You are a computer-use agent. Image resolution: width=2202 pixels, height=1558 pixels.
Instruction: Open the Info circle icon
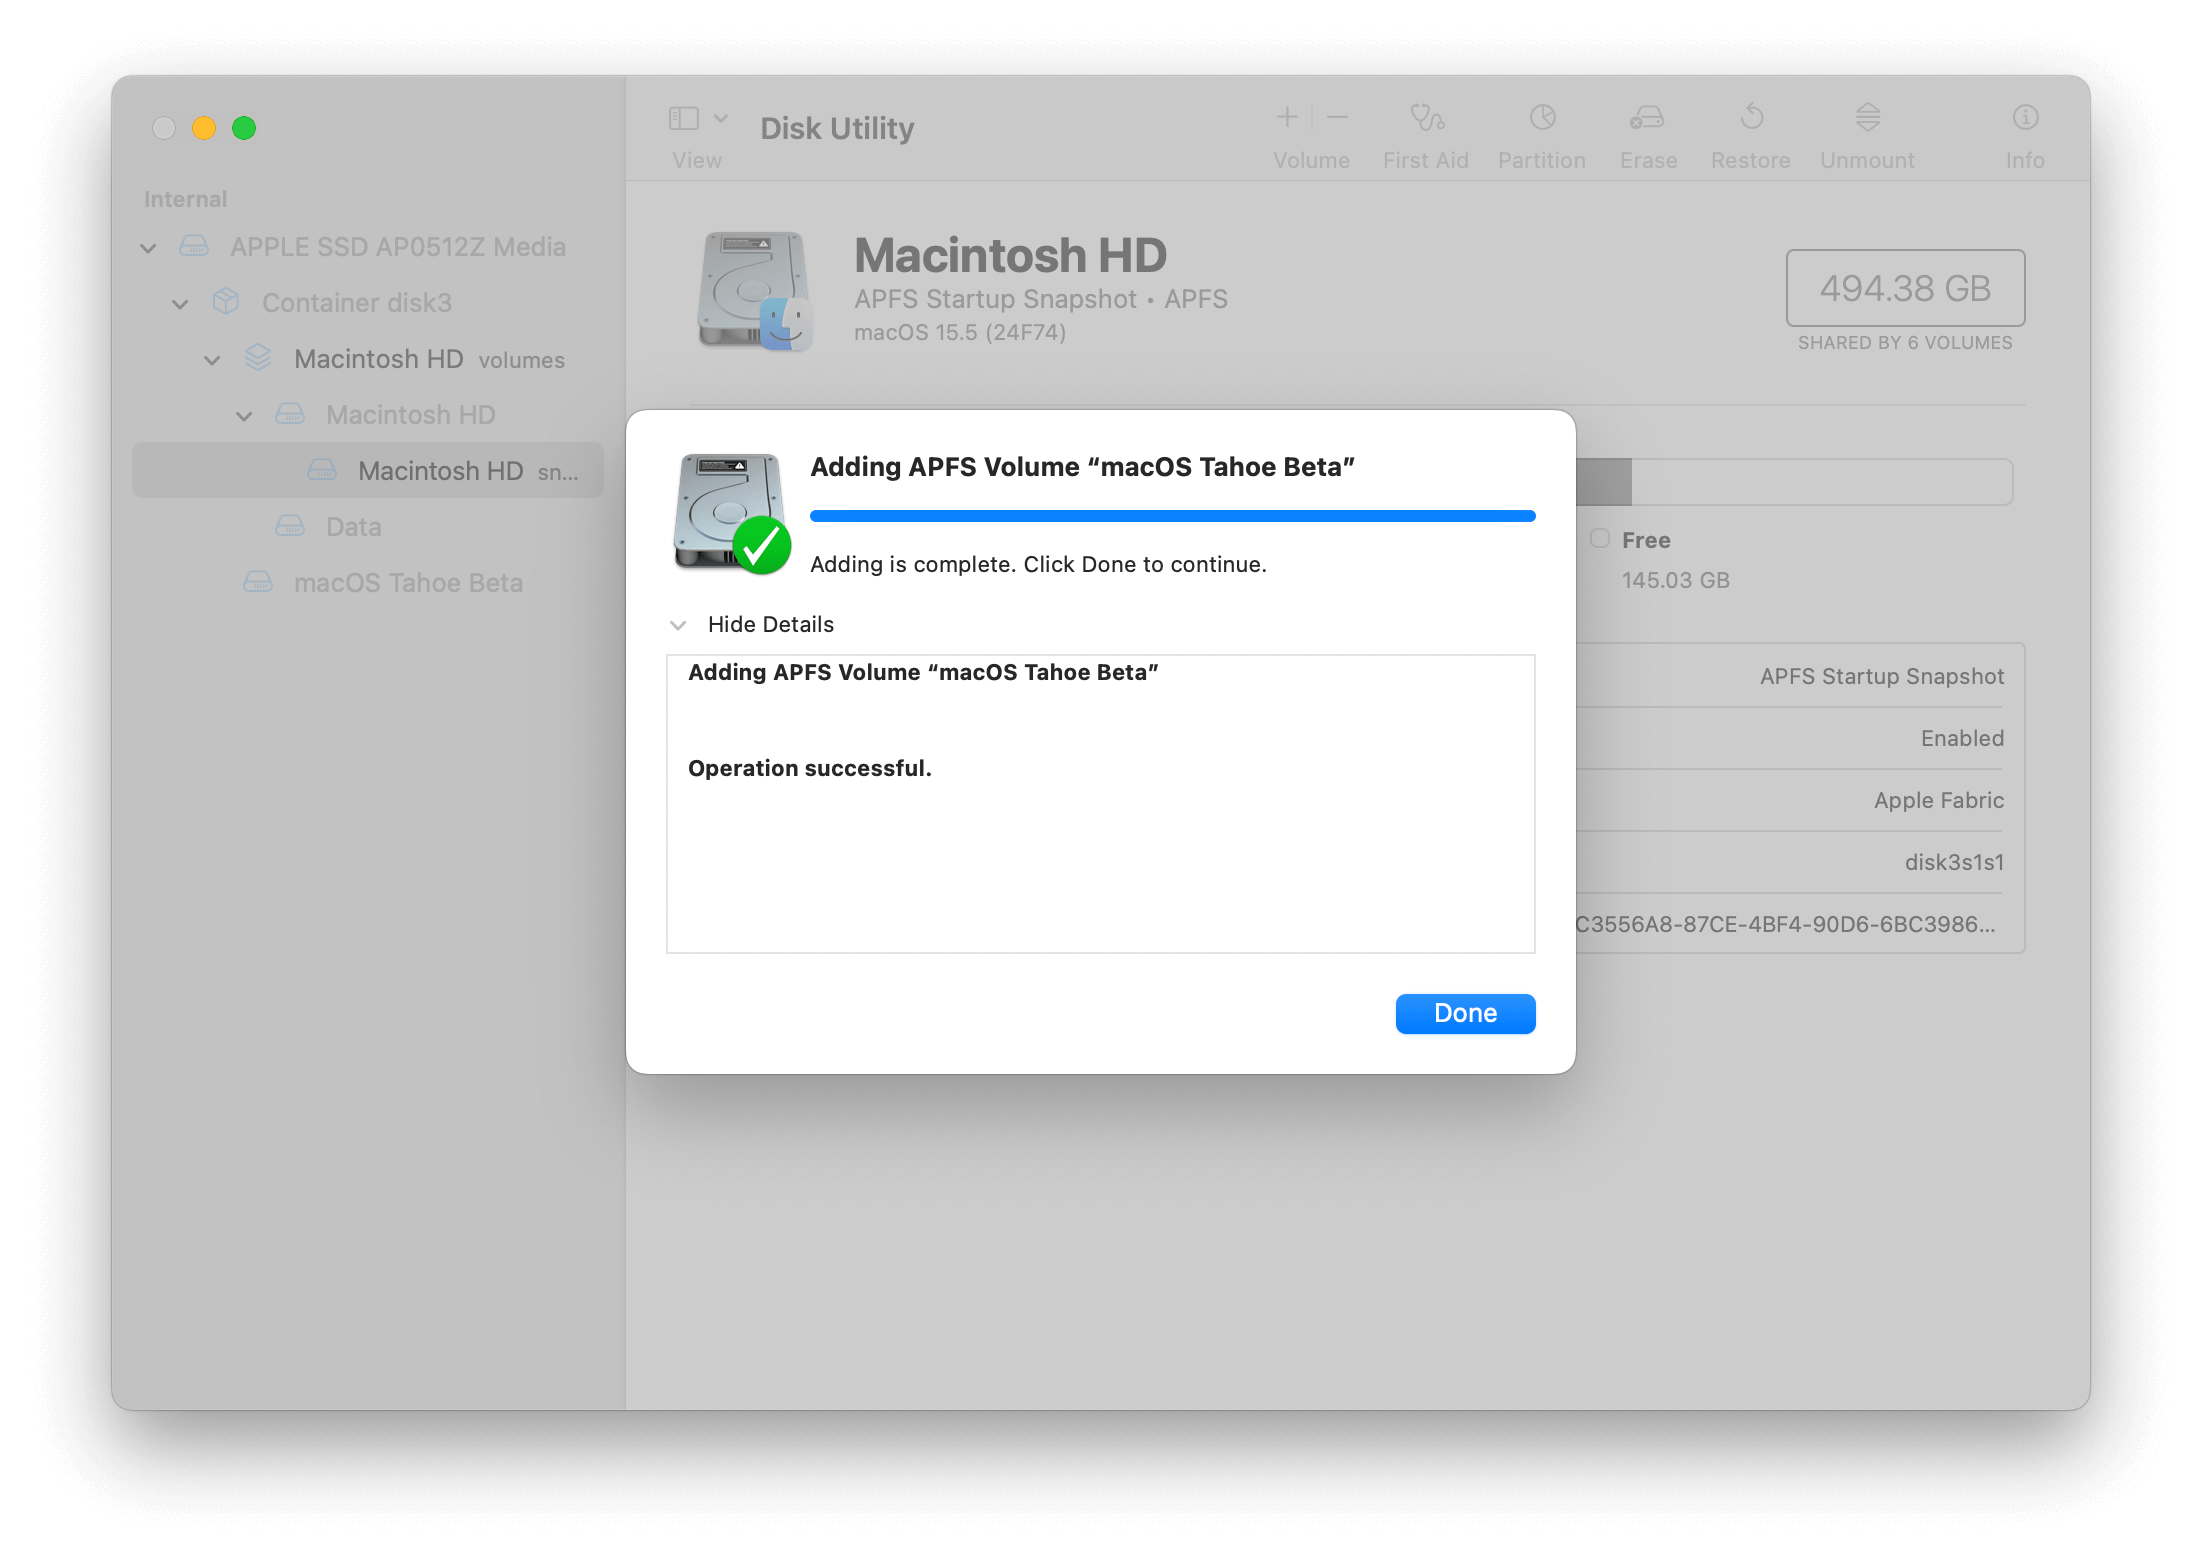tap(2025, 118)
